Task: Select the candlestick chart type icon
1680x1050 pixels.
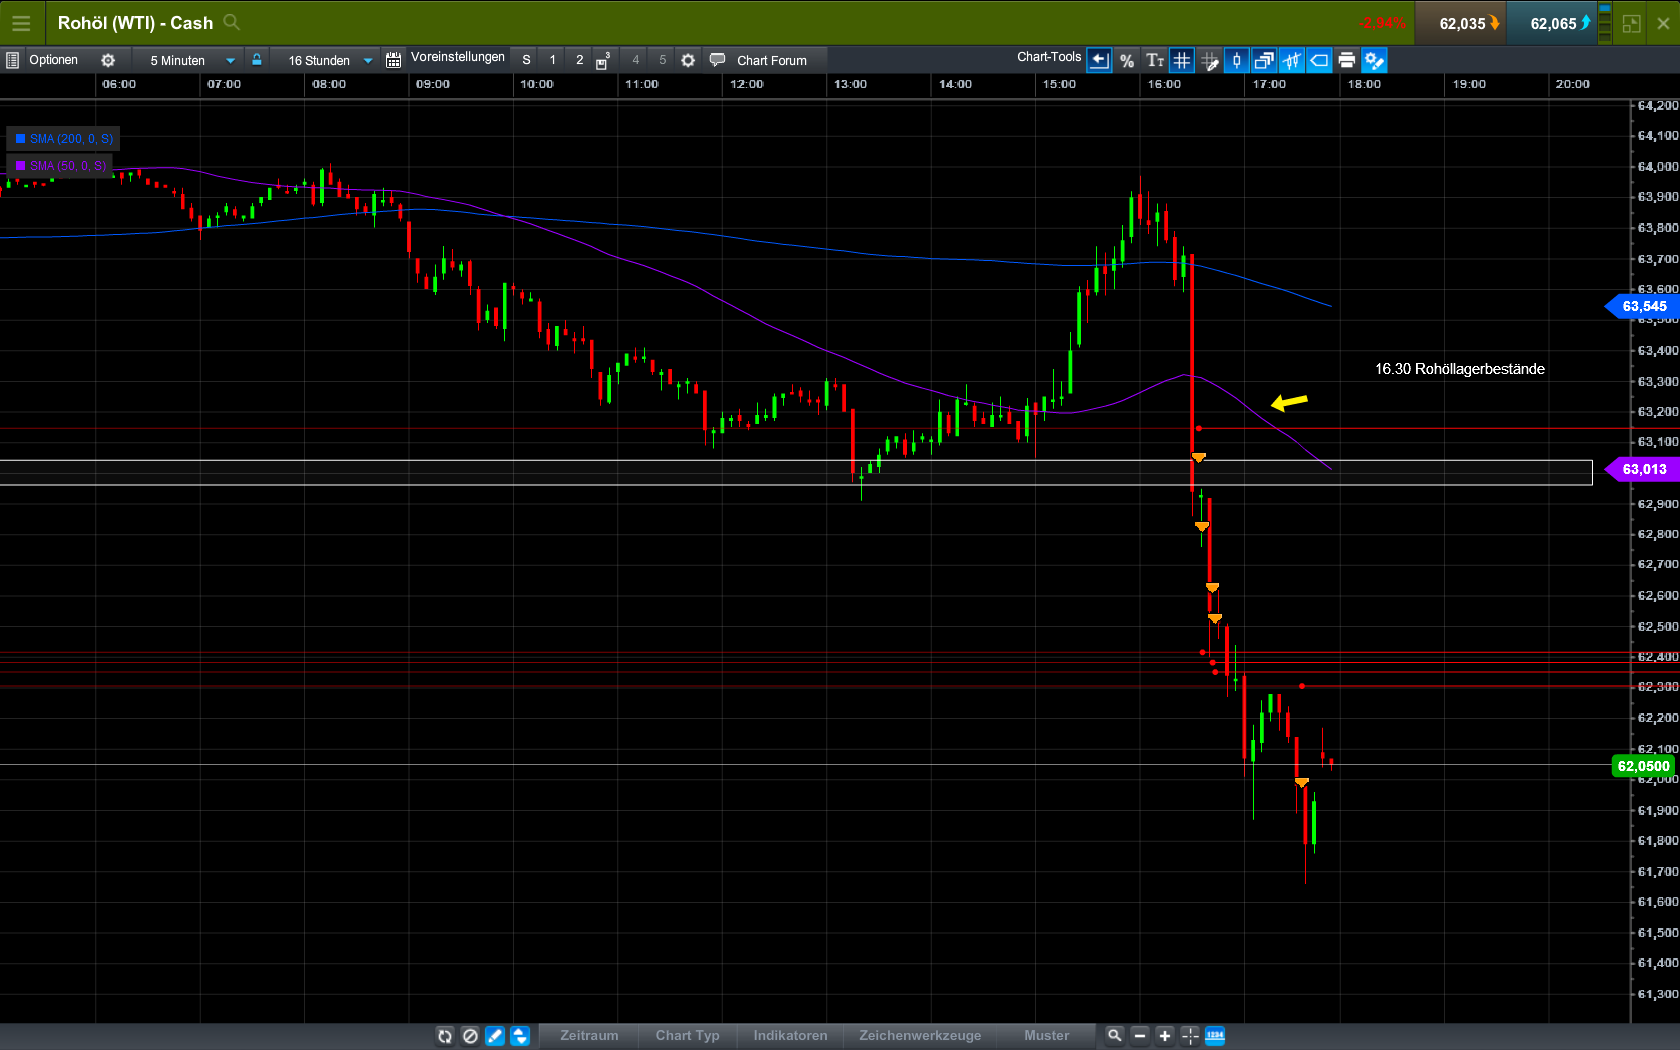Action: point(1236,60)
